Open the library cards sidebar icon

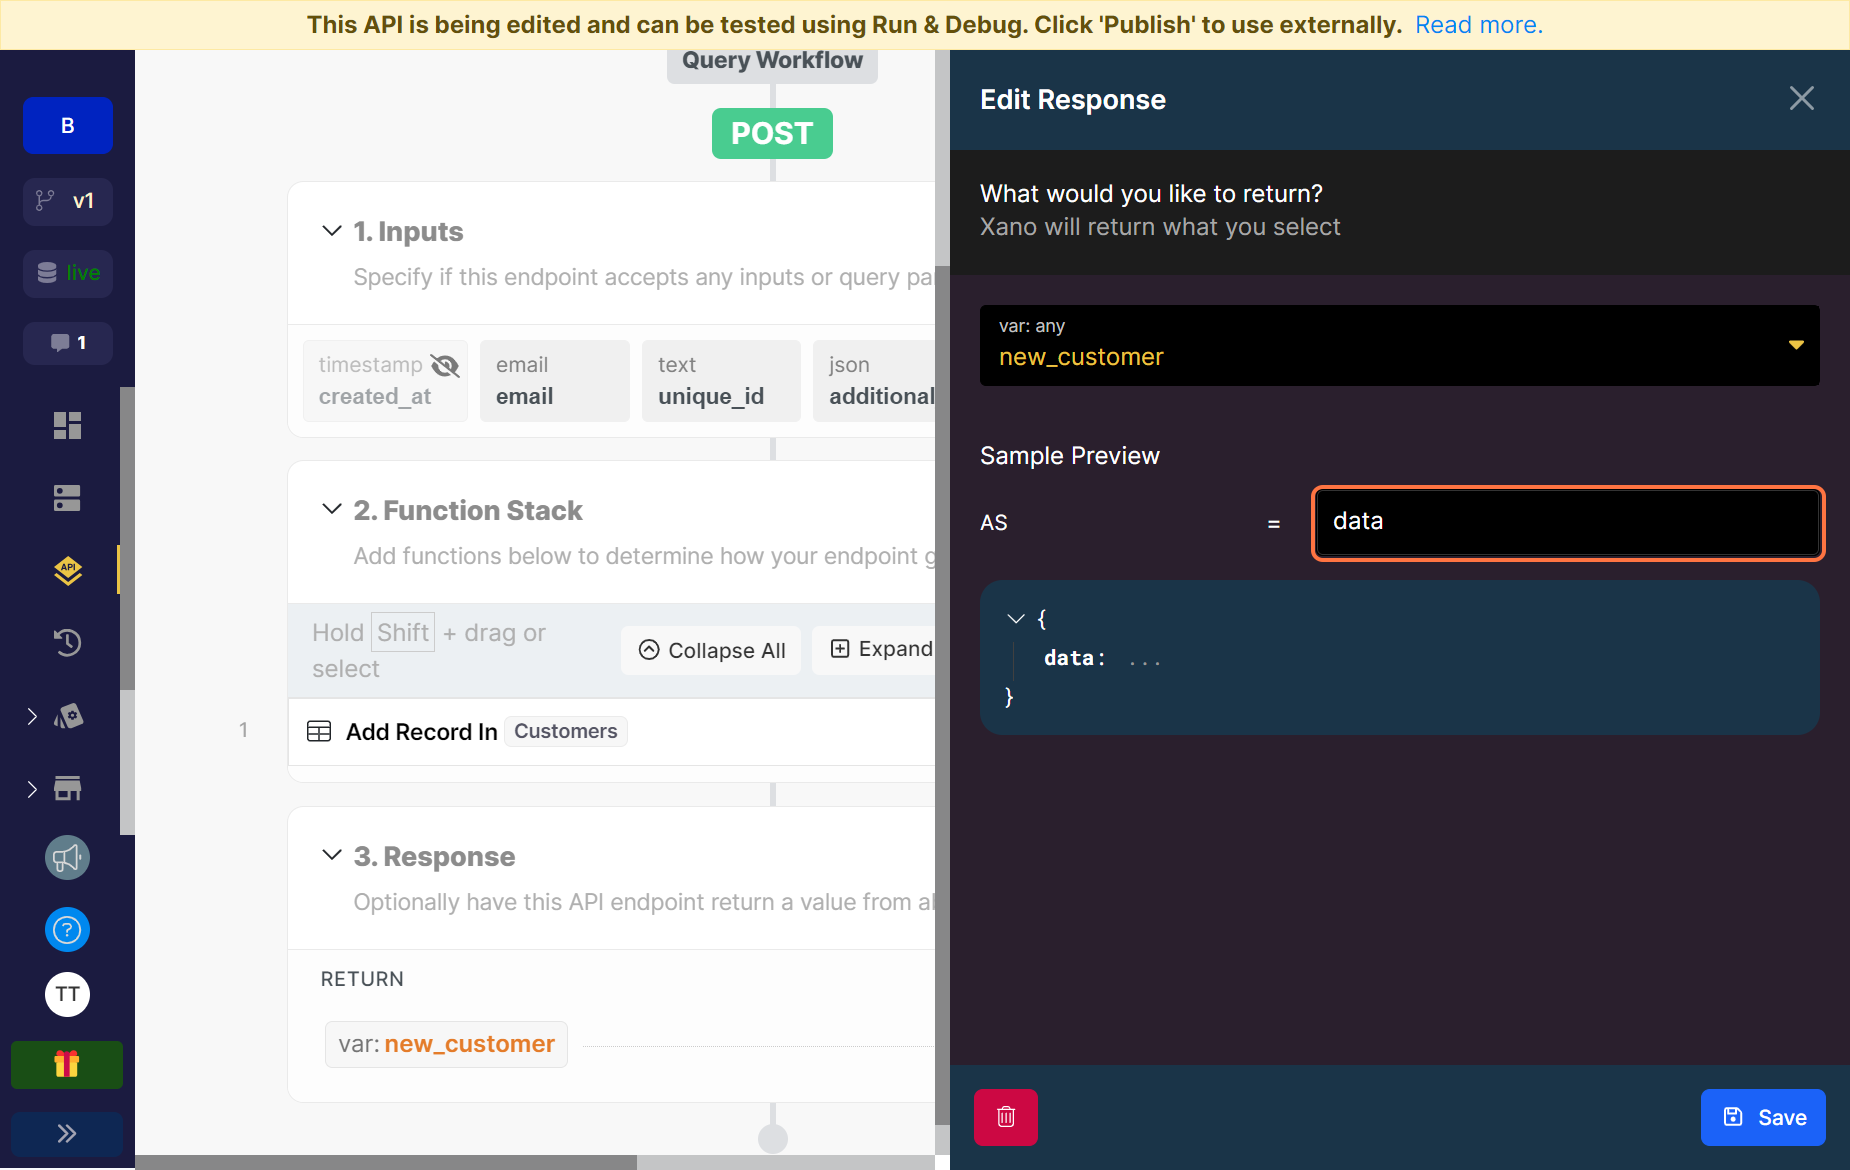click(67, 716)
